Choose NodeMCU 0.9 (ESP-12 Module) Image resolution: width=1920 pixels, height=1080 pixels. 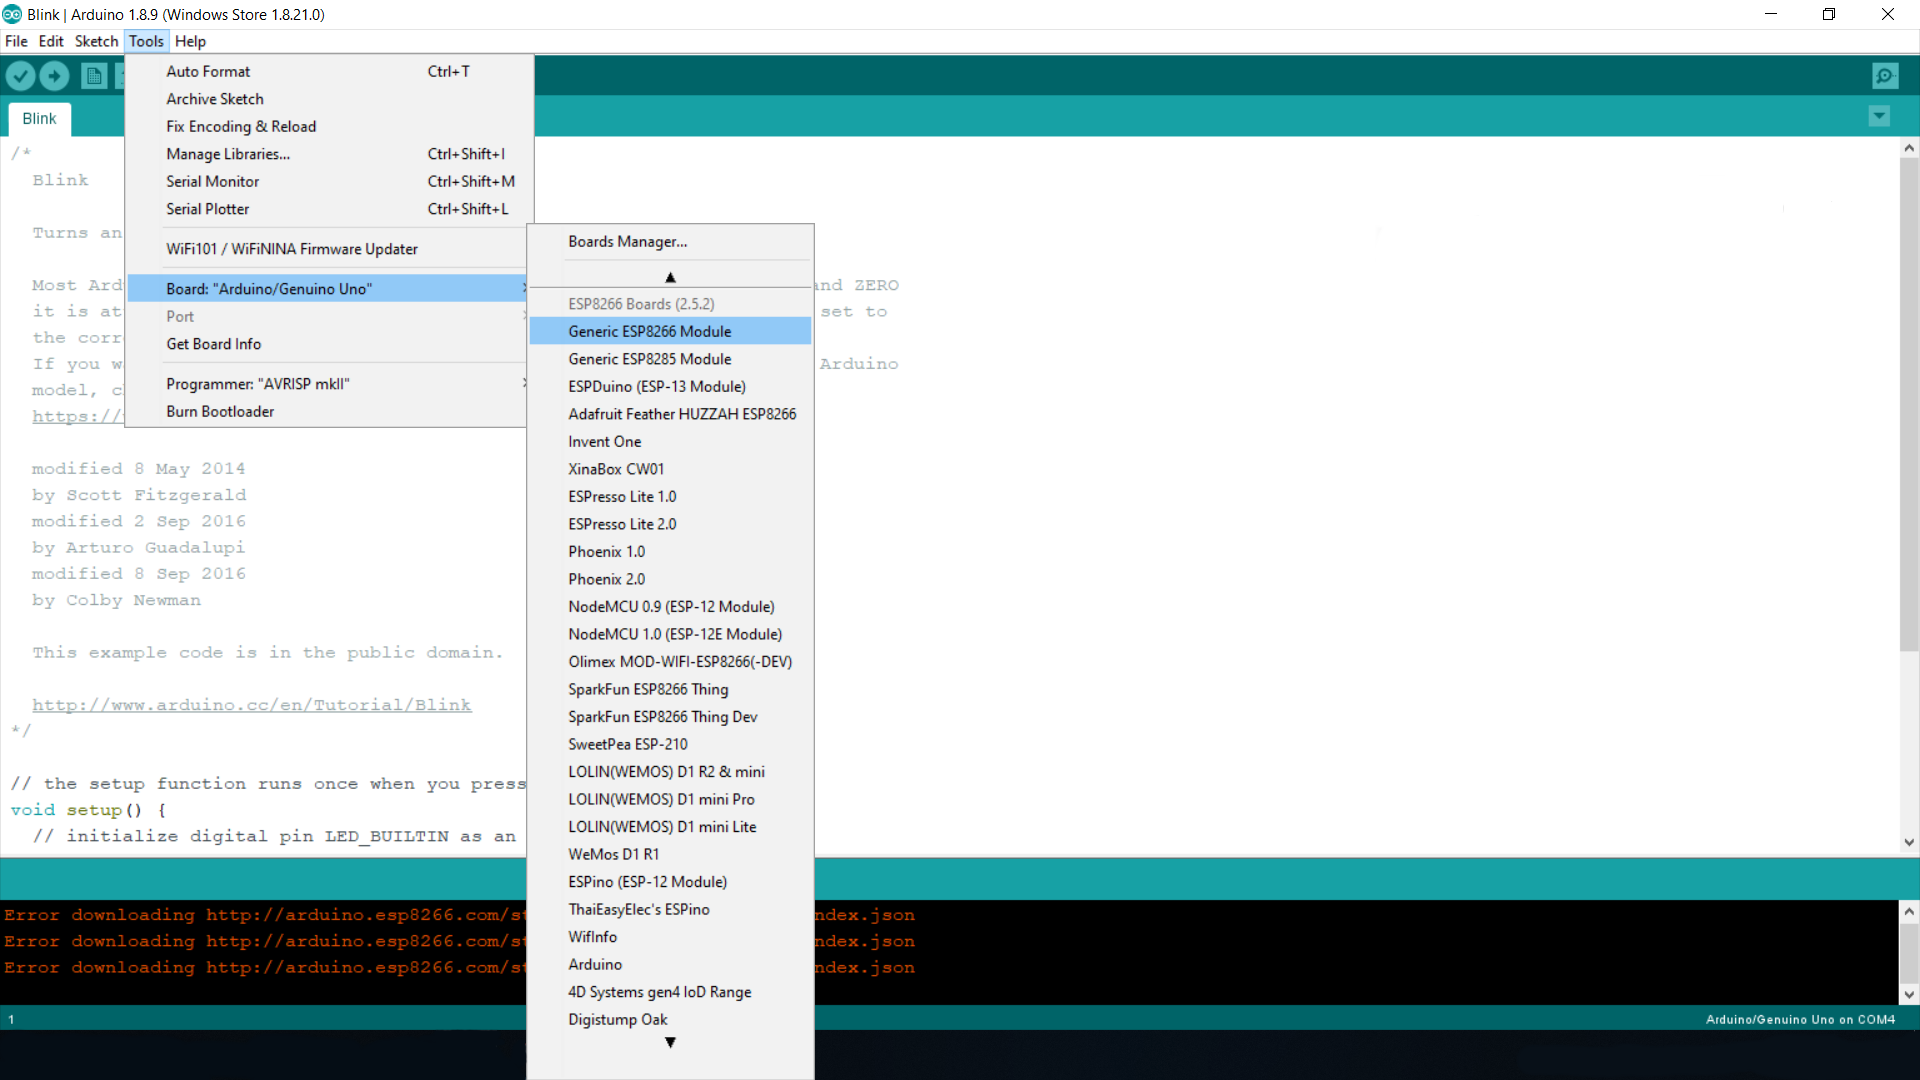click(x=670, y=606)
